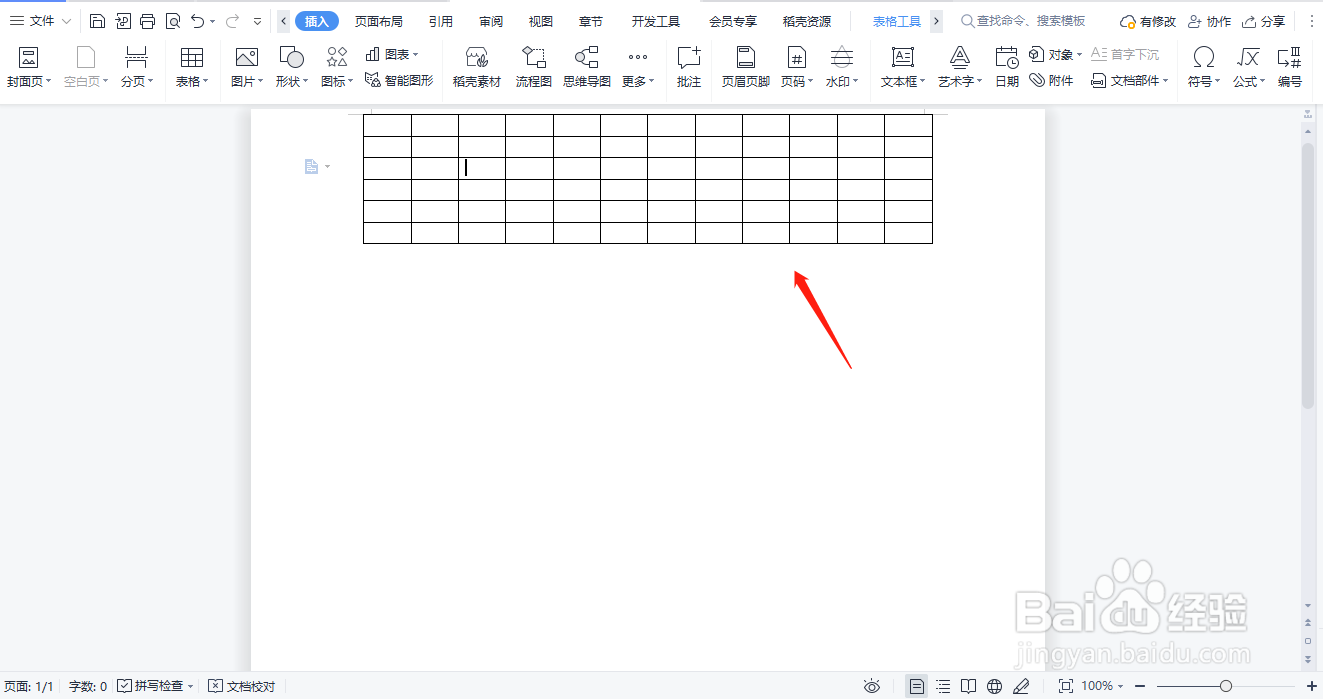Toggle fit-to-page zoom icon in status bar
Screen dimensions: 1323x699
point(1066,686)
